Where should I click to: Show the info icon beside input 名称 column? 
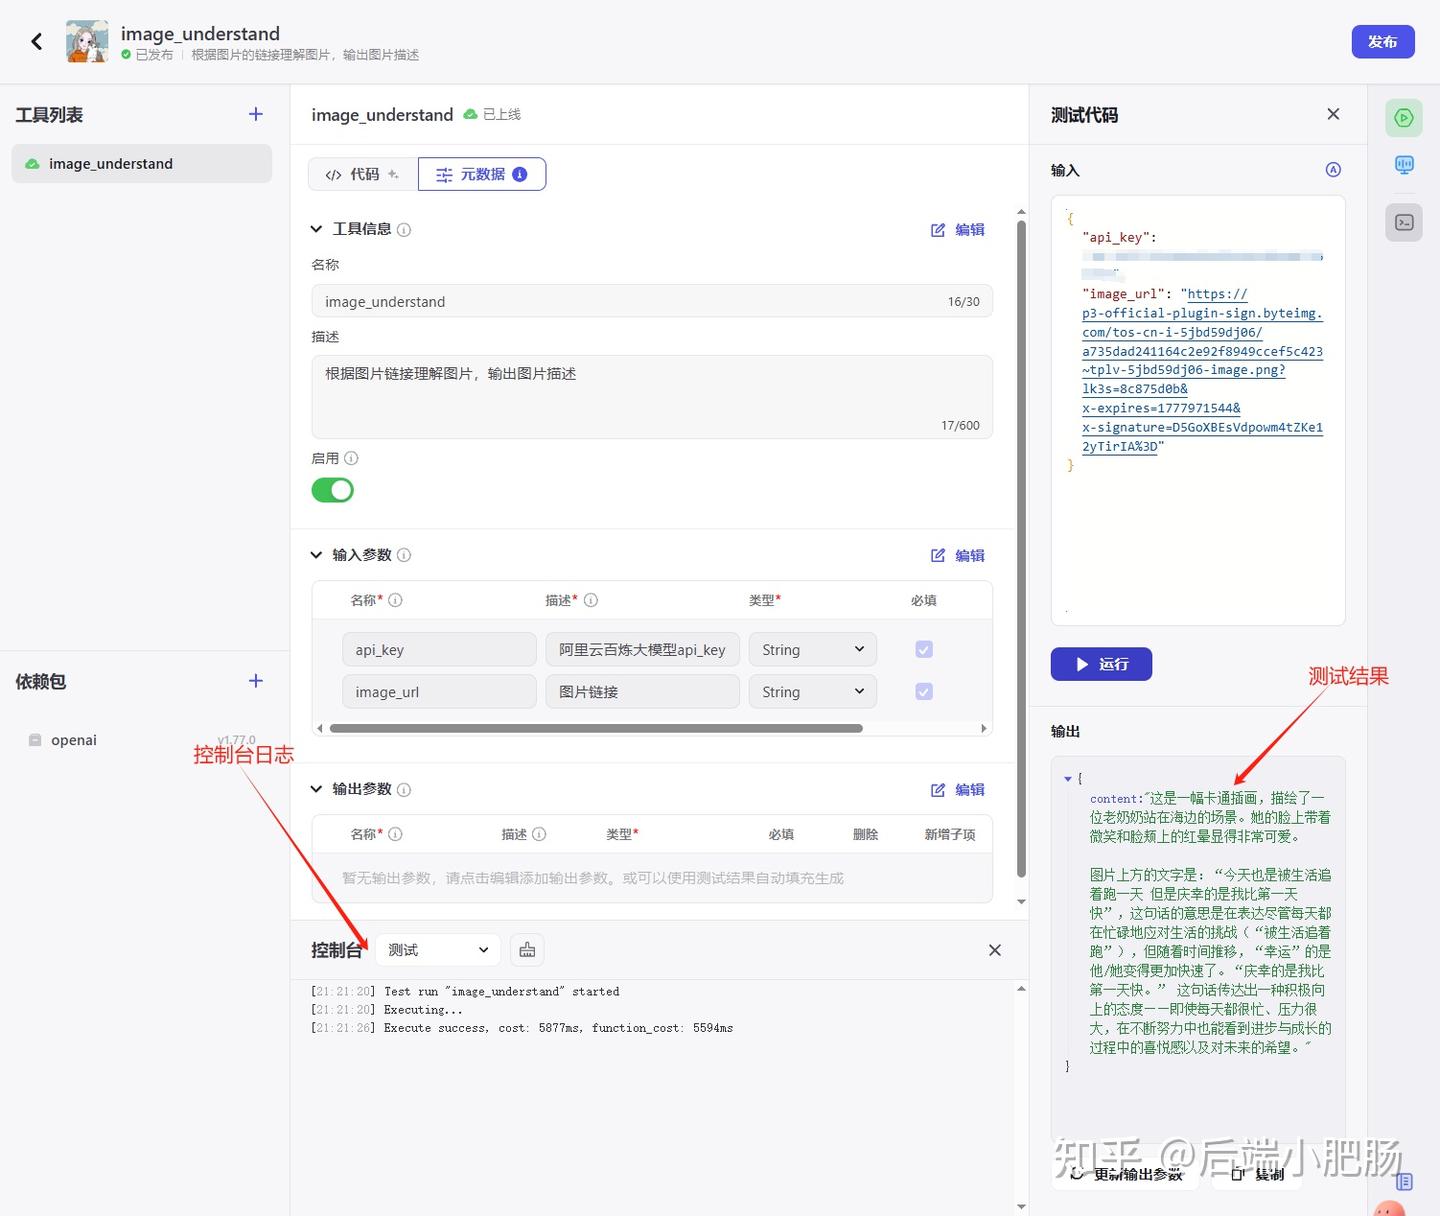pyautogui.click(x=395, y=600)
